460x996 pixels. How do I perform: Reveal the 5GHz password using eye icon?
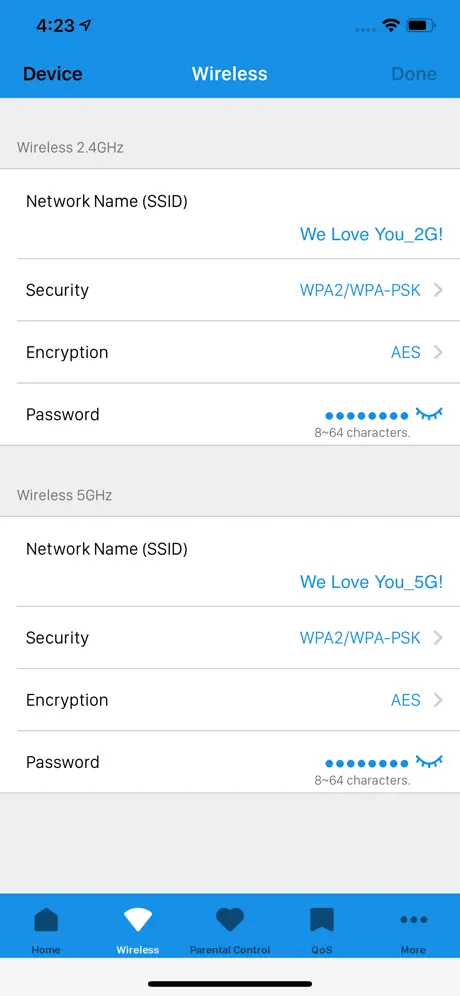[429, 762]
